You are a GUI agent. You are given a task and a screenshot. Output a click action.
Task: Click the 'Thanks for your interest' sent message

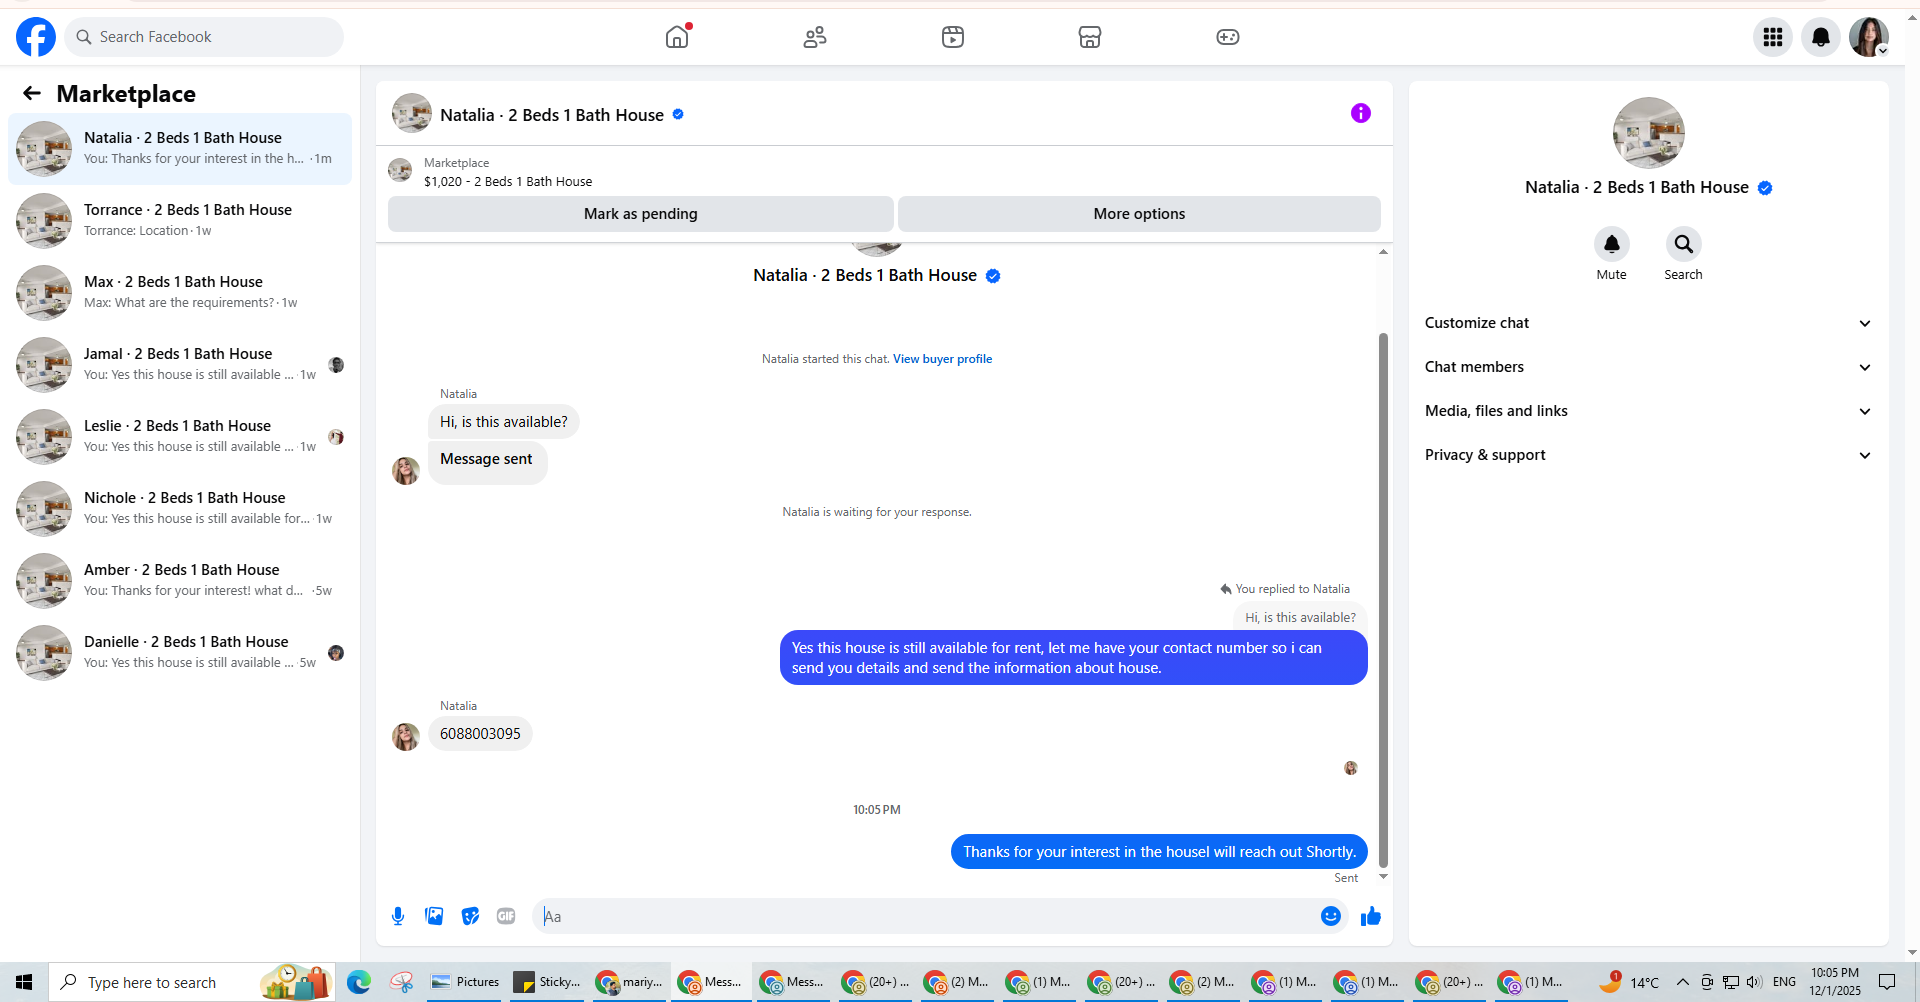pyautogui.click(x=1159, y=852)
